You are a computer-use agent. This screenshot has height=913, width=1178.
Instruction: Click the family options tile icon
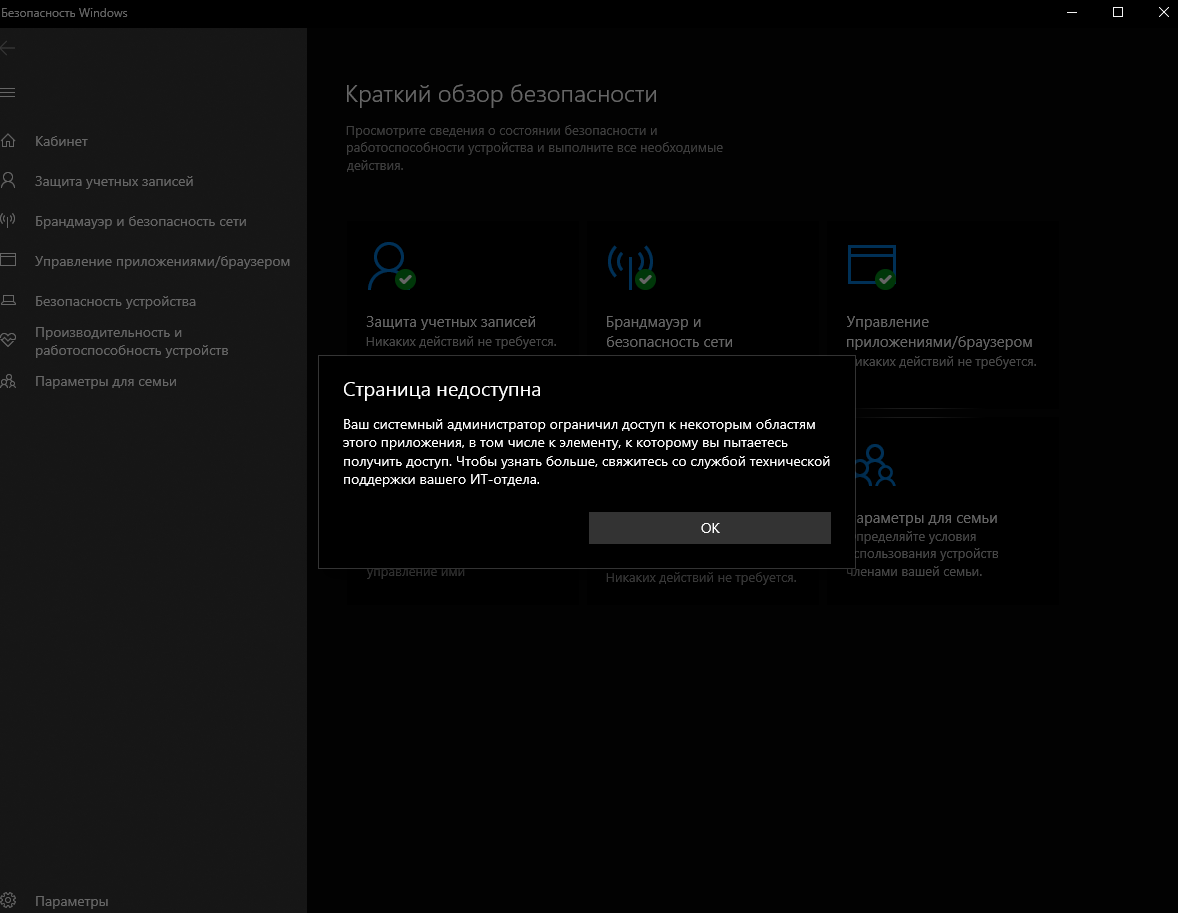tap(874, 465)
